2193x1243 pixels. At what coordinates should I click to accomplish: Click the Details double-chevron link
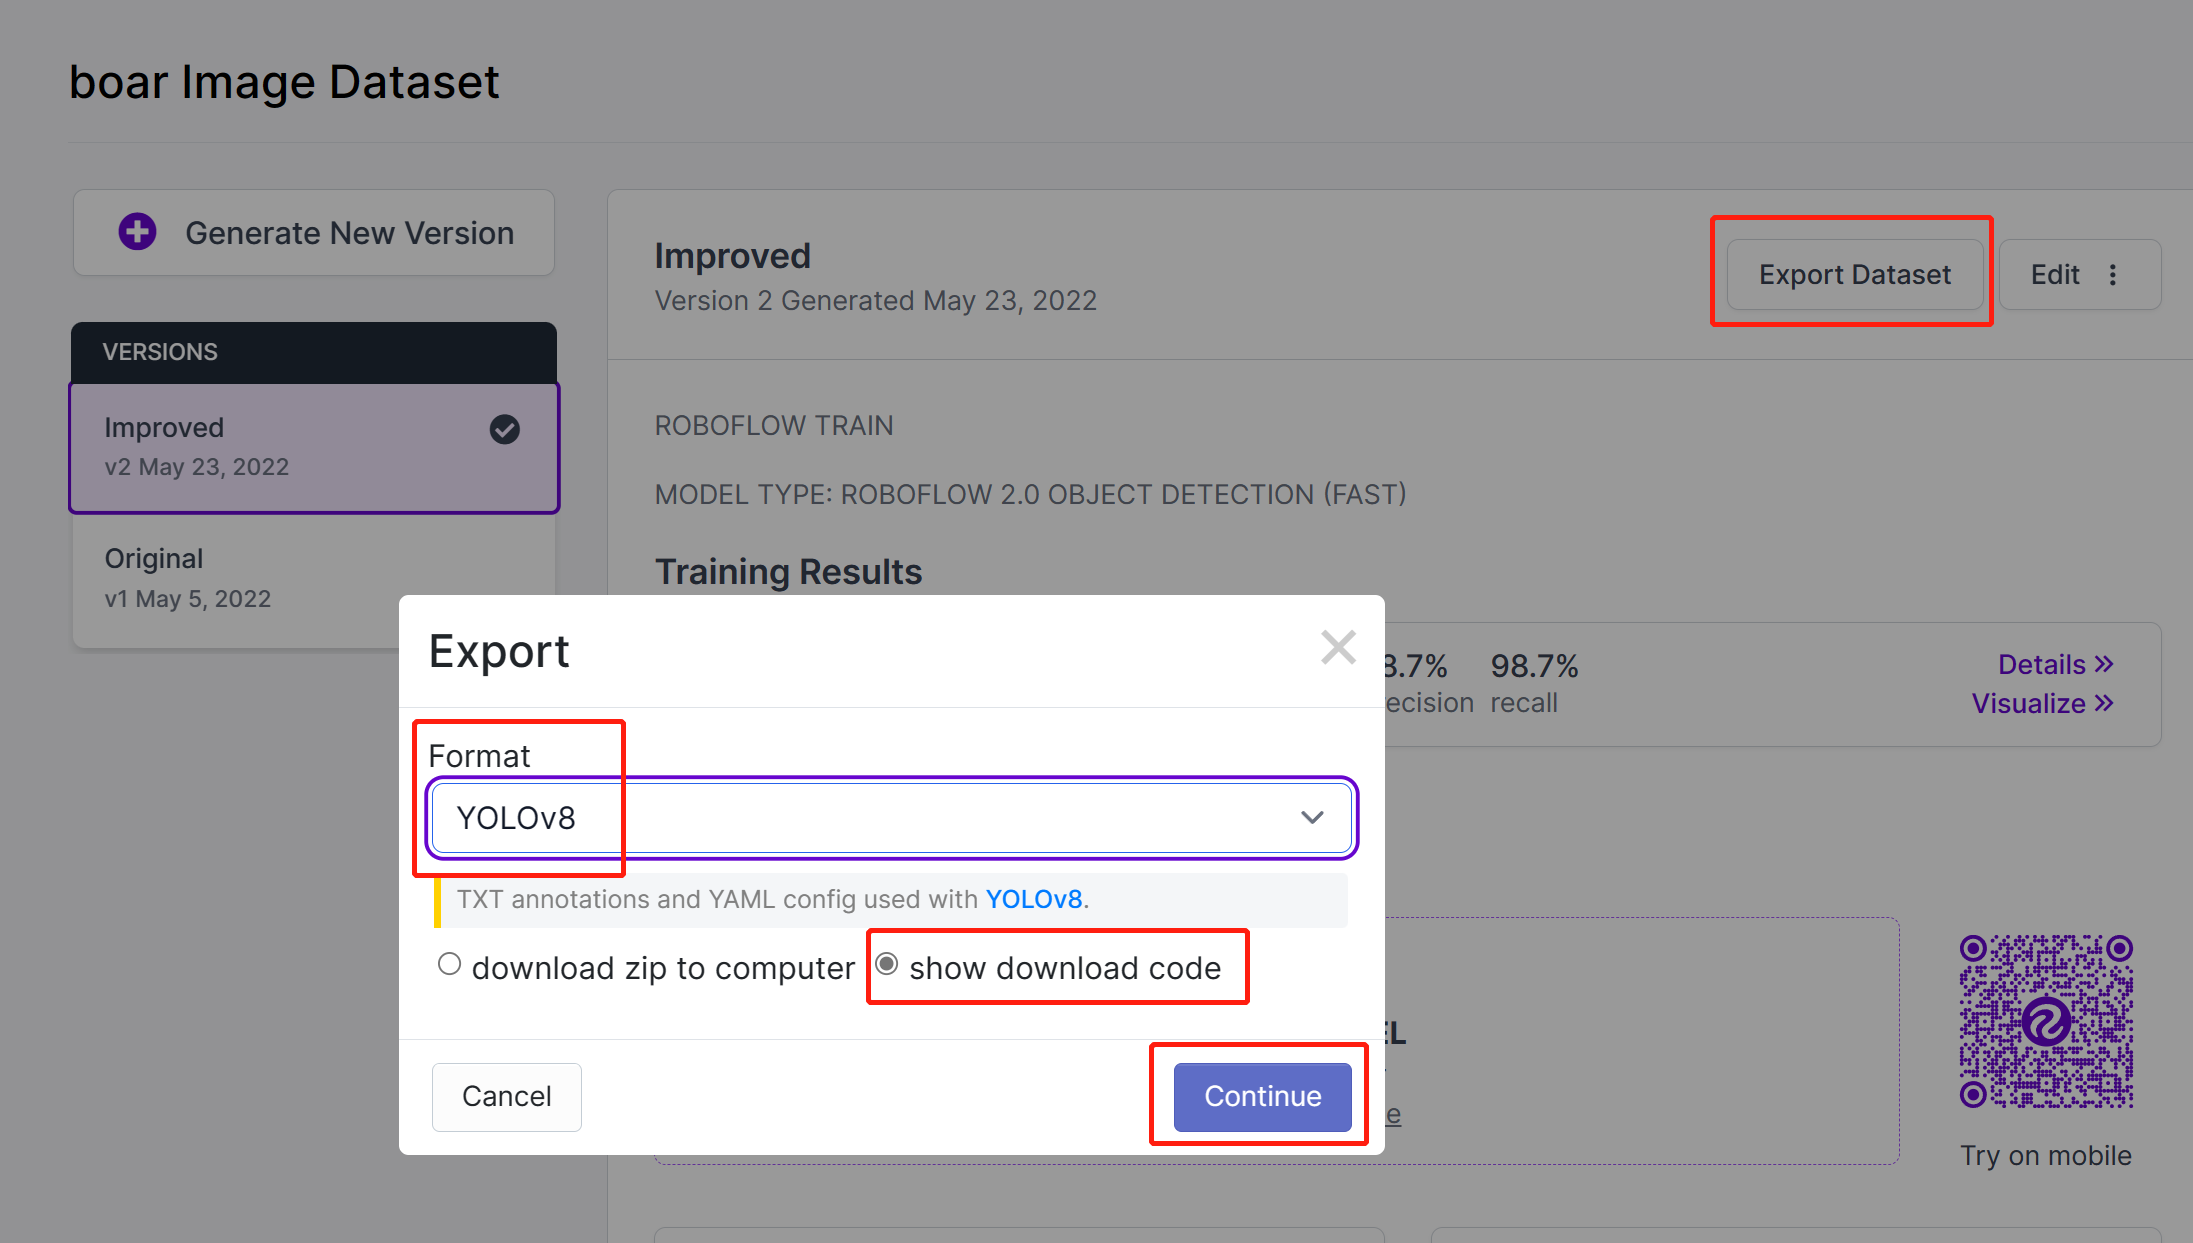[x=2055, y=665]
